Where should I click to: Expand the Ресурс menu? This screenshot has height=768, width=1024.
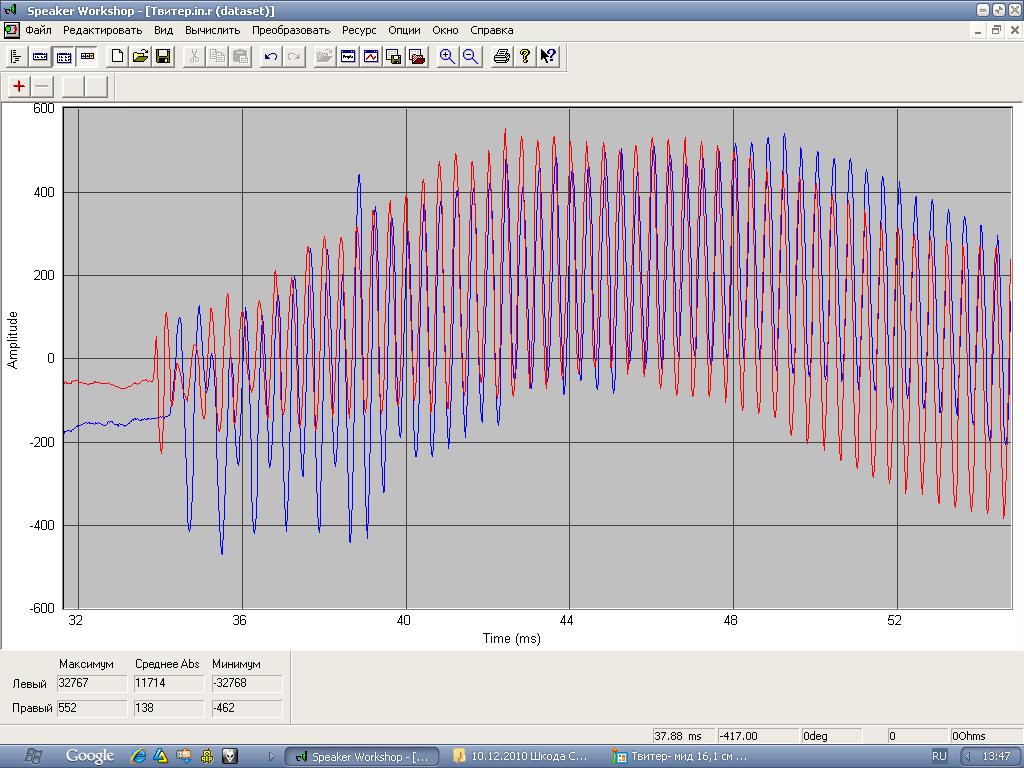(359, 30)
